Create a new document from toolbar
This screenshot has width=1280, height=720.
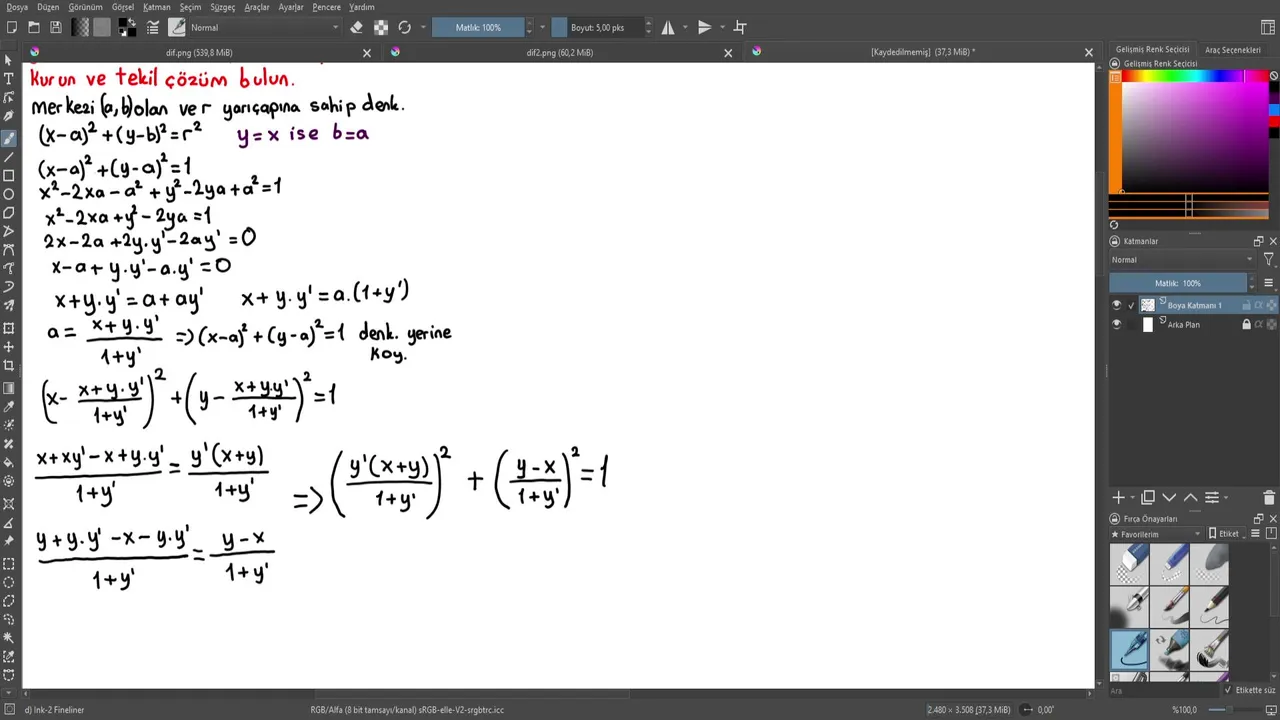click(x=12, y=27)
